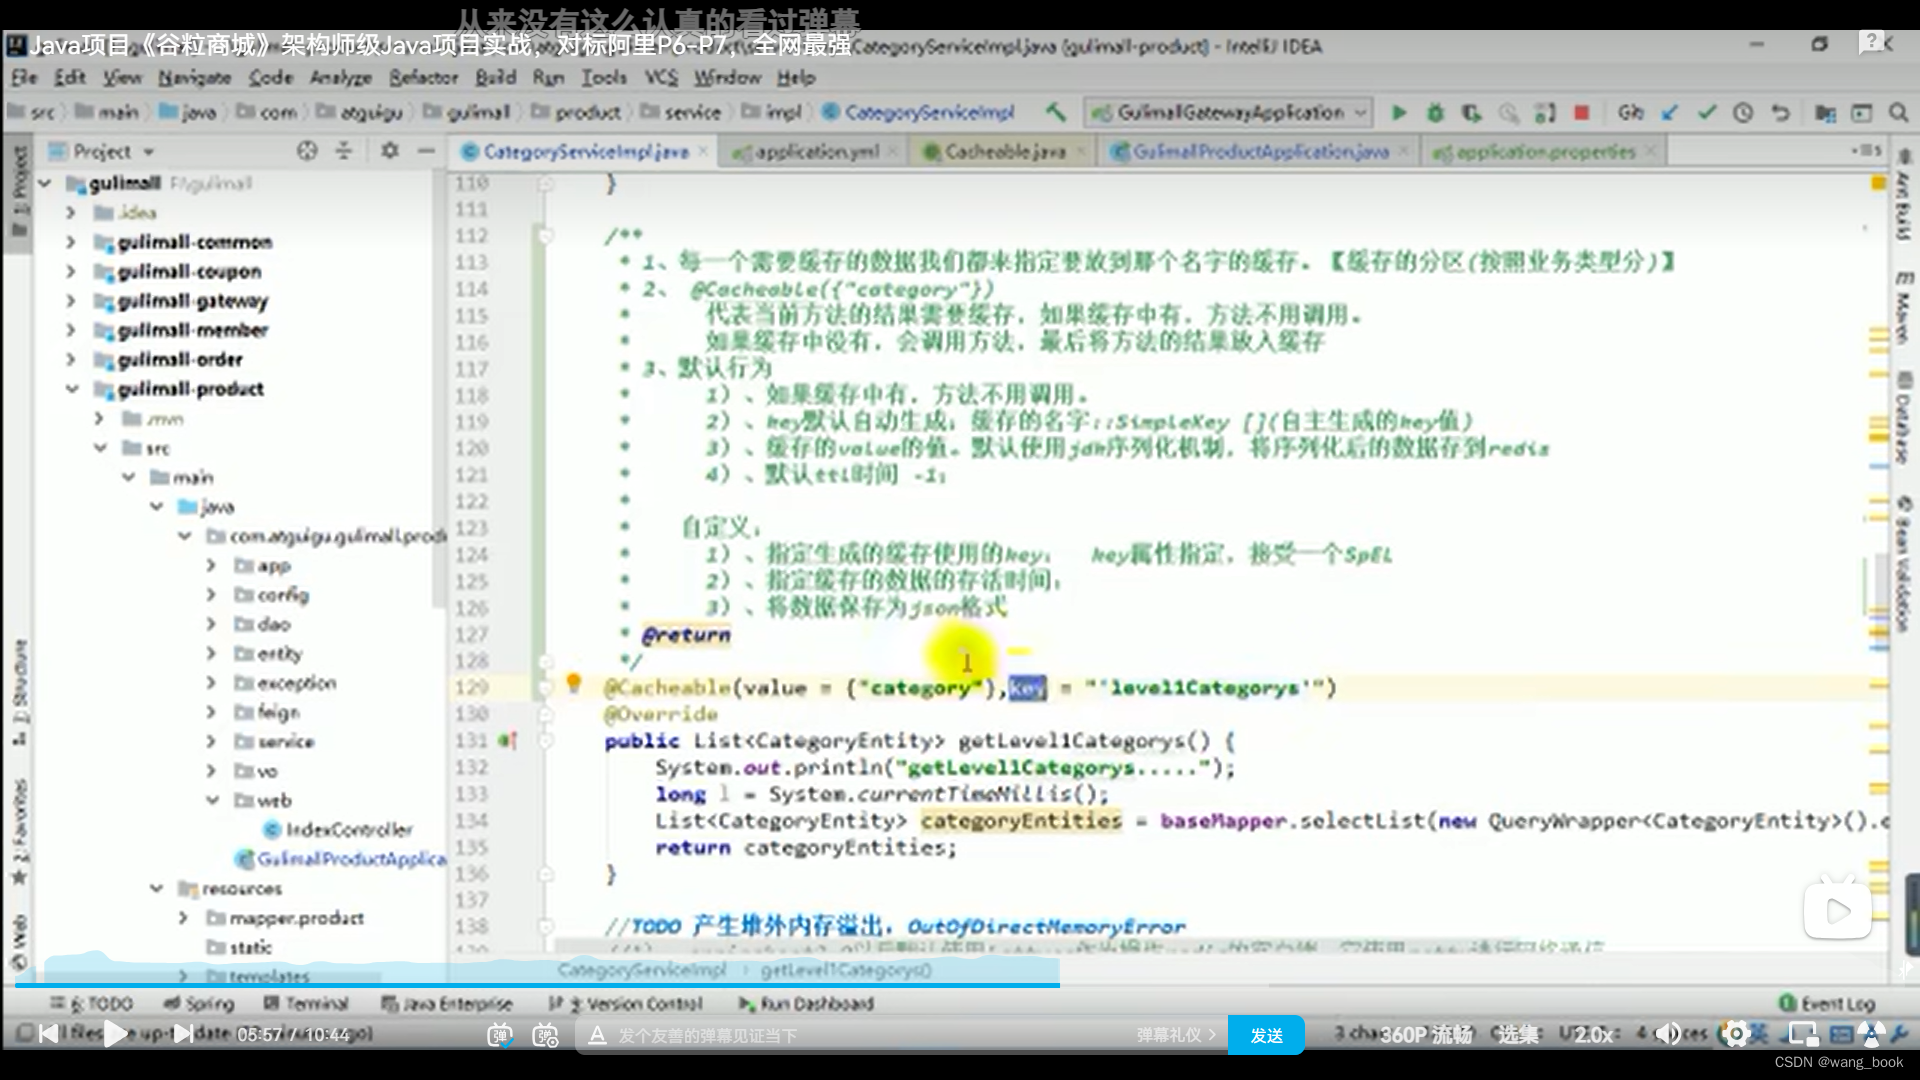Toggle picture-in-picture mode in player
This screenshot has width=1920, height=1080.
point(1803,1034)
